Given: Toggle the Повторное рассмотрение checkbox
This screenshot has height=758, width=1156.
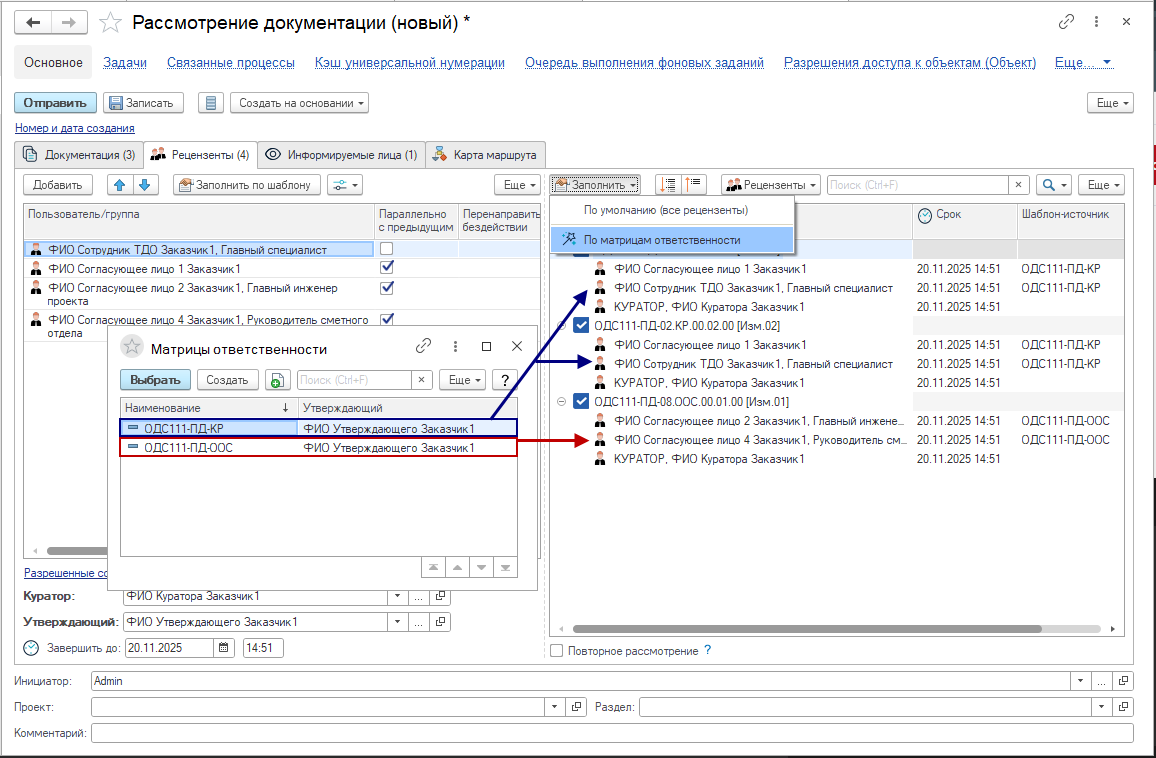Looking at the screenshot, I should pos(557,651).
